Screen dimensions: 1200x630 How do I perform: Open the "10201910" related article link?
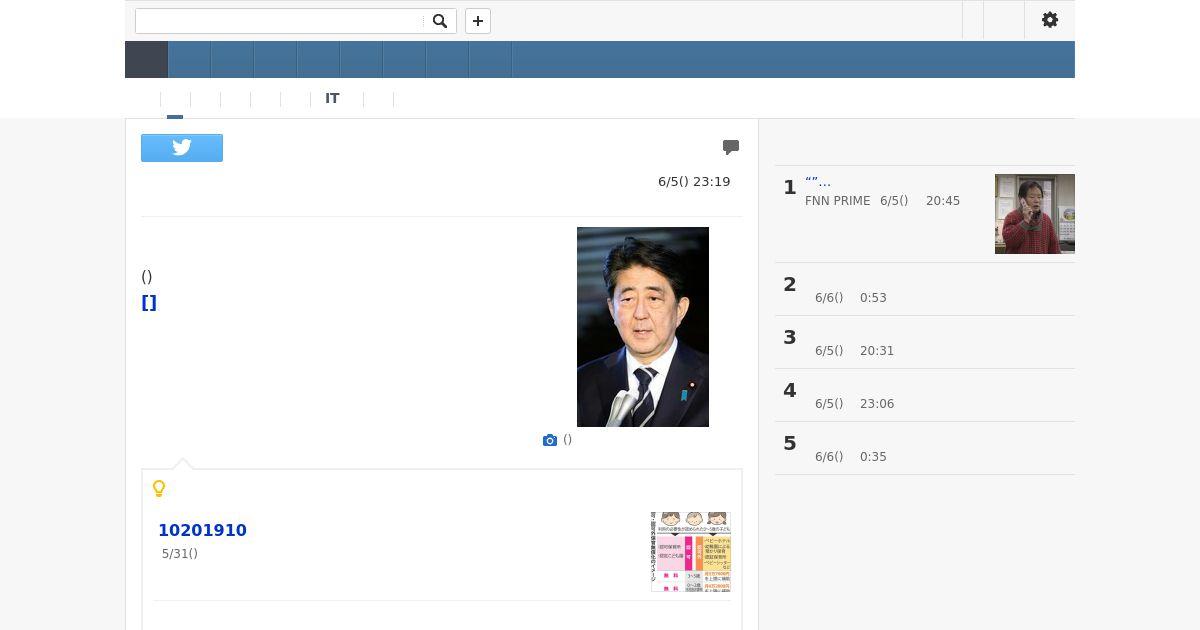click(x=202, y=530)
